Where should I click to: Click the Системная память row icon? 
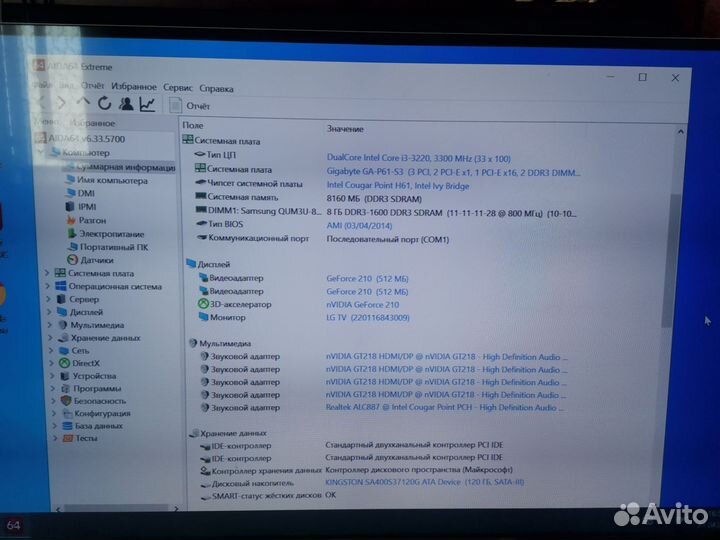click(x=201, y=197)
